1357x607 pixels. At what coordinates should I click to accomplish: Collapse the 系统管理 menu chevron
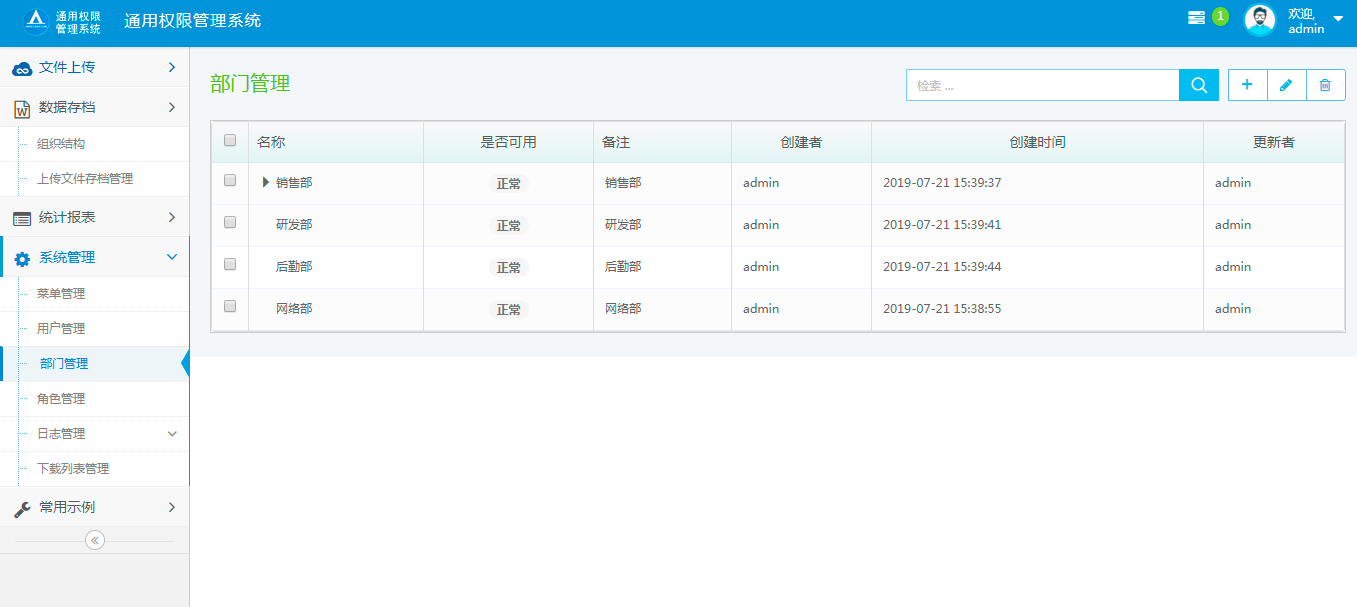[172, 257]
